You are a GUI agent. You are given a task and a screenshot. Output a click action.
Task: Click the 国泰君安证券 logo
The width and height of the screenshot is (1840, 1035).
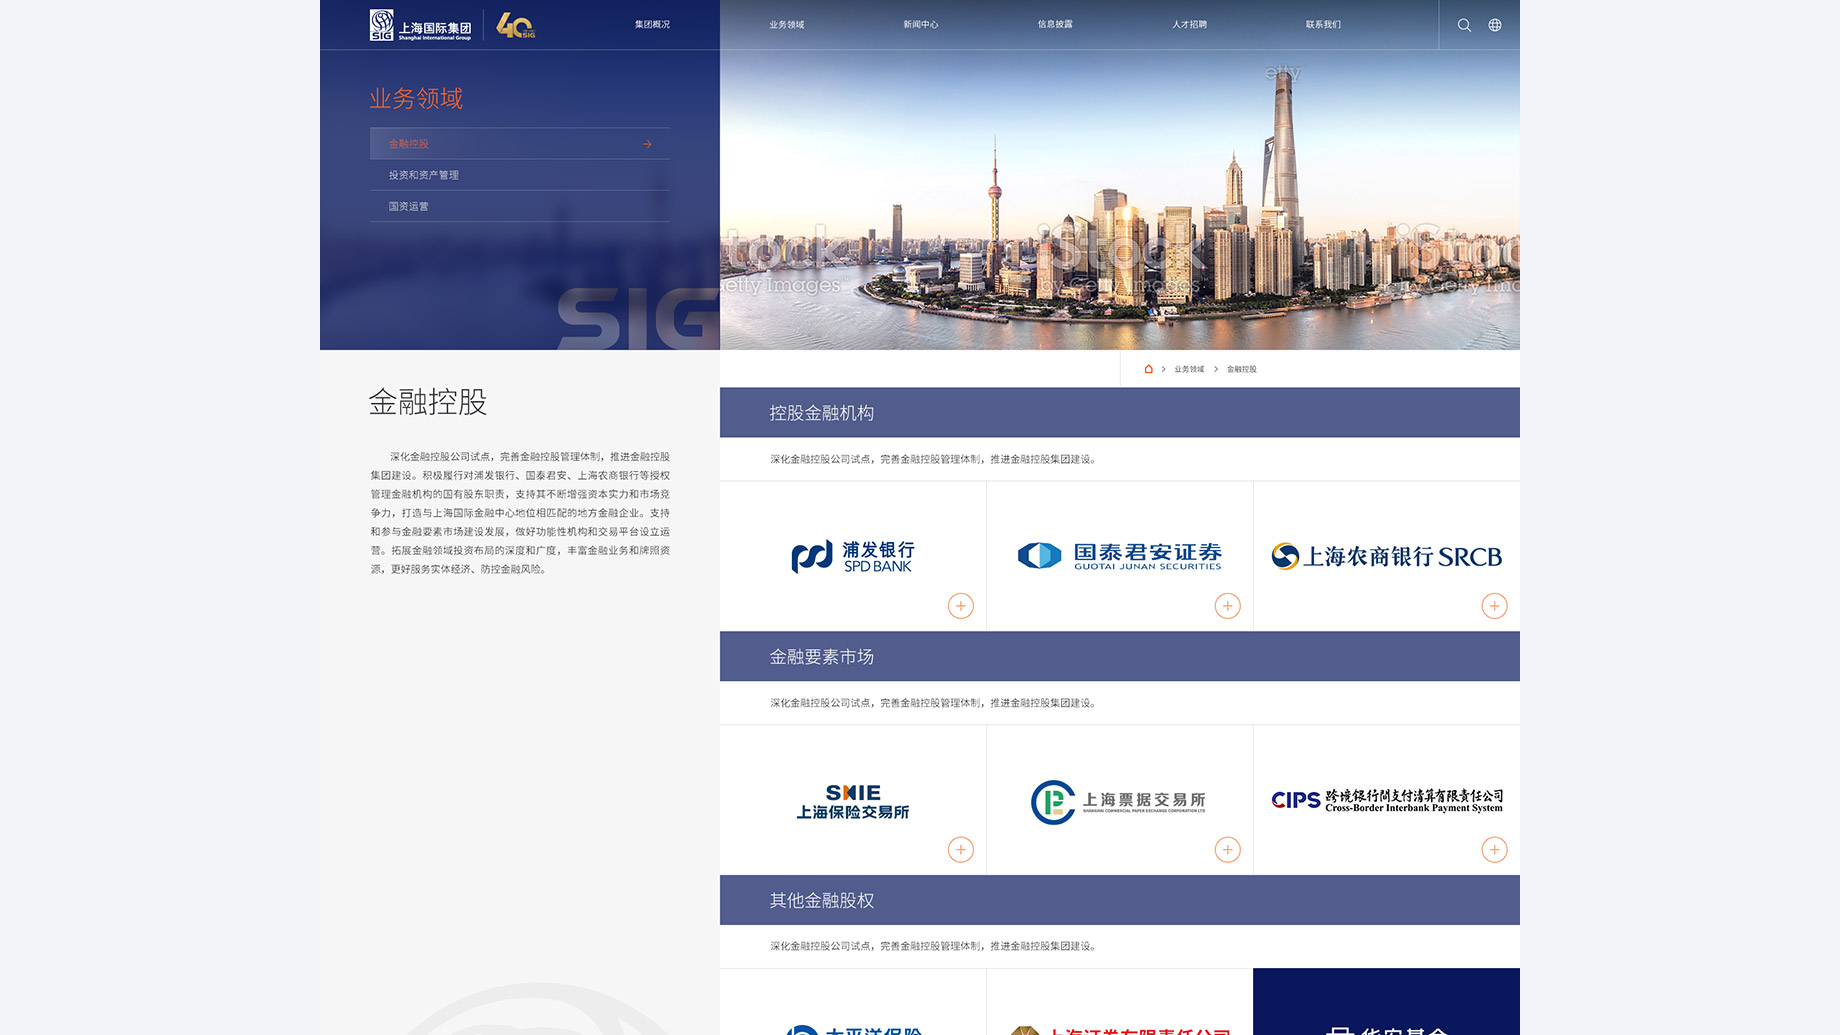tap(1120, 556)
